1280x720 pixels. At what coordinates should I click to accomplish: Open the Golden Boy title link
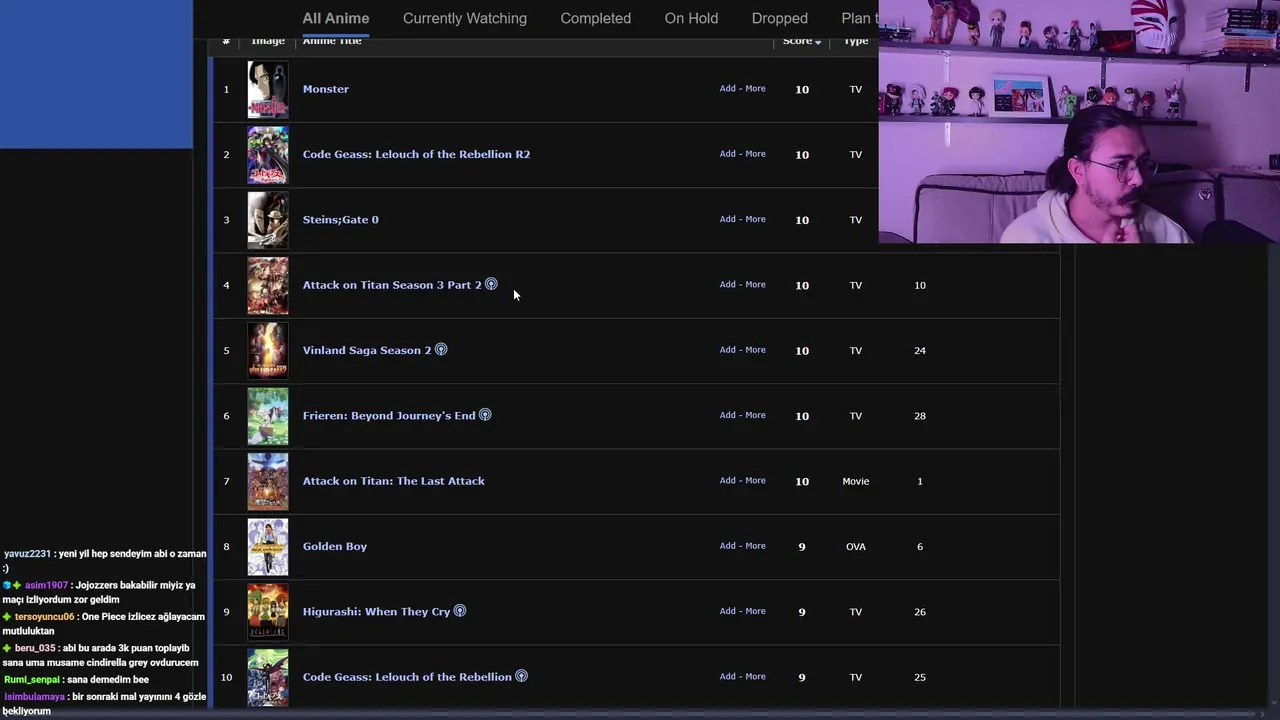[335, 546]
